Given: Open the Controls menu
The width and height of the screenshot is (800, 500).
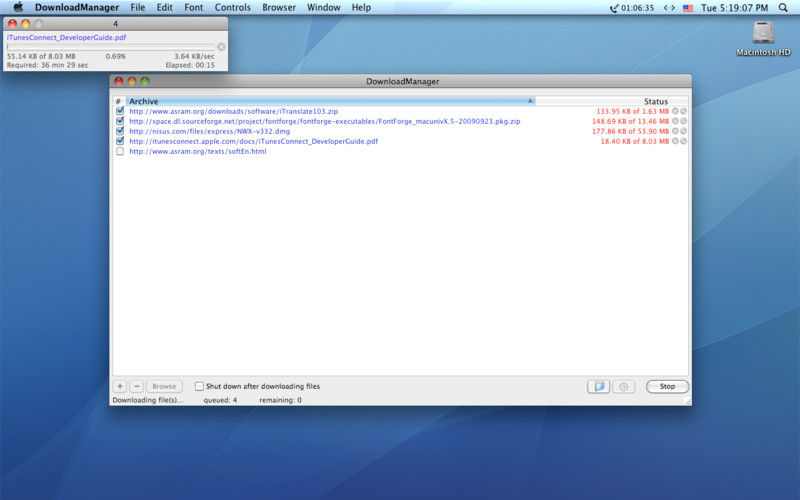Looking at the screenshot, I should point(233,8).
